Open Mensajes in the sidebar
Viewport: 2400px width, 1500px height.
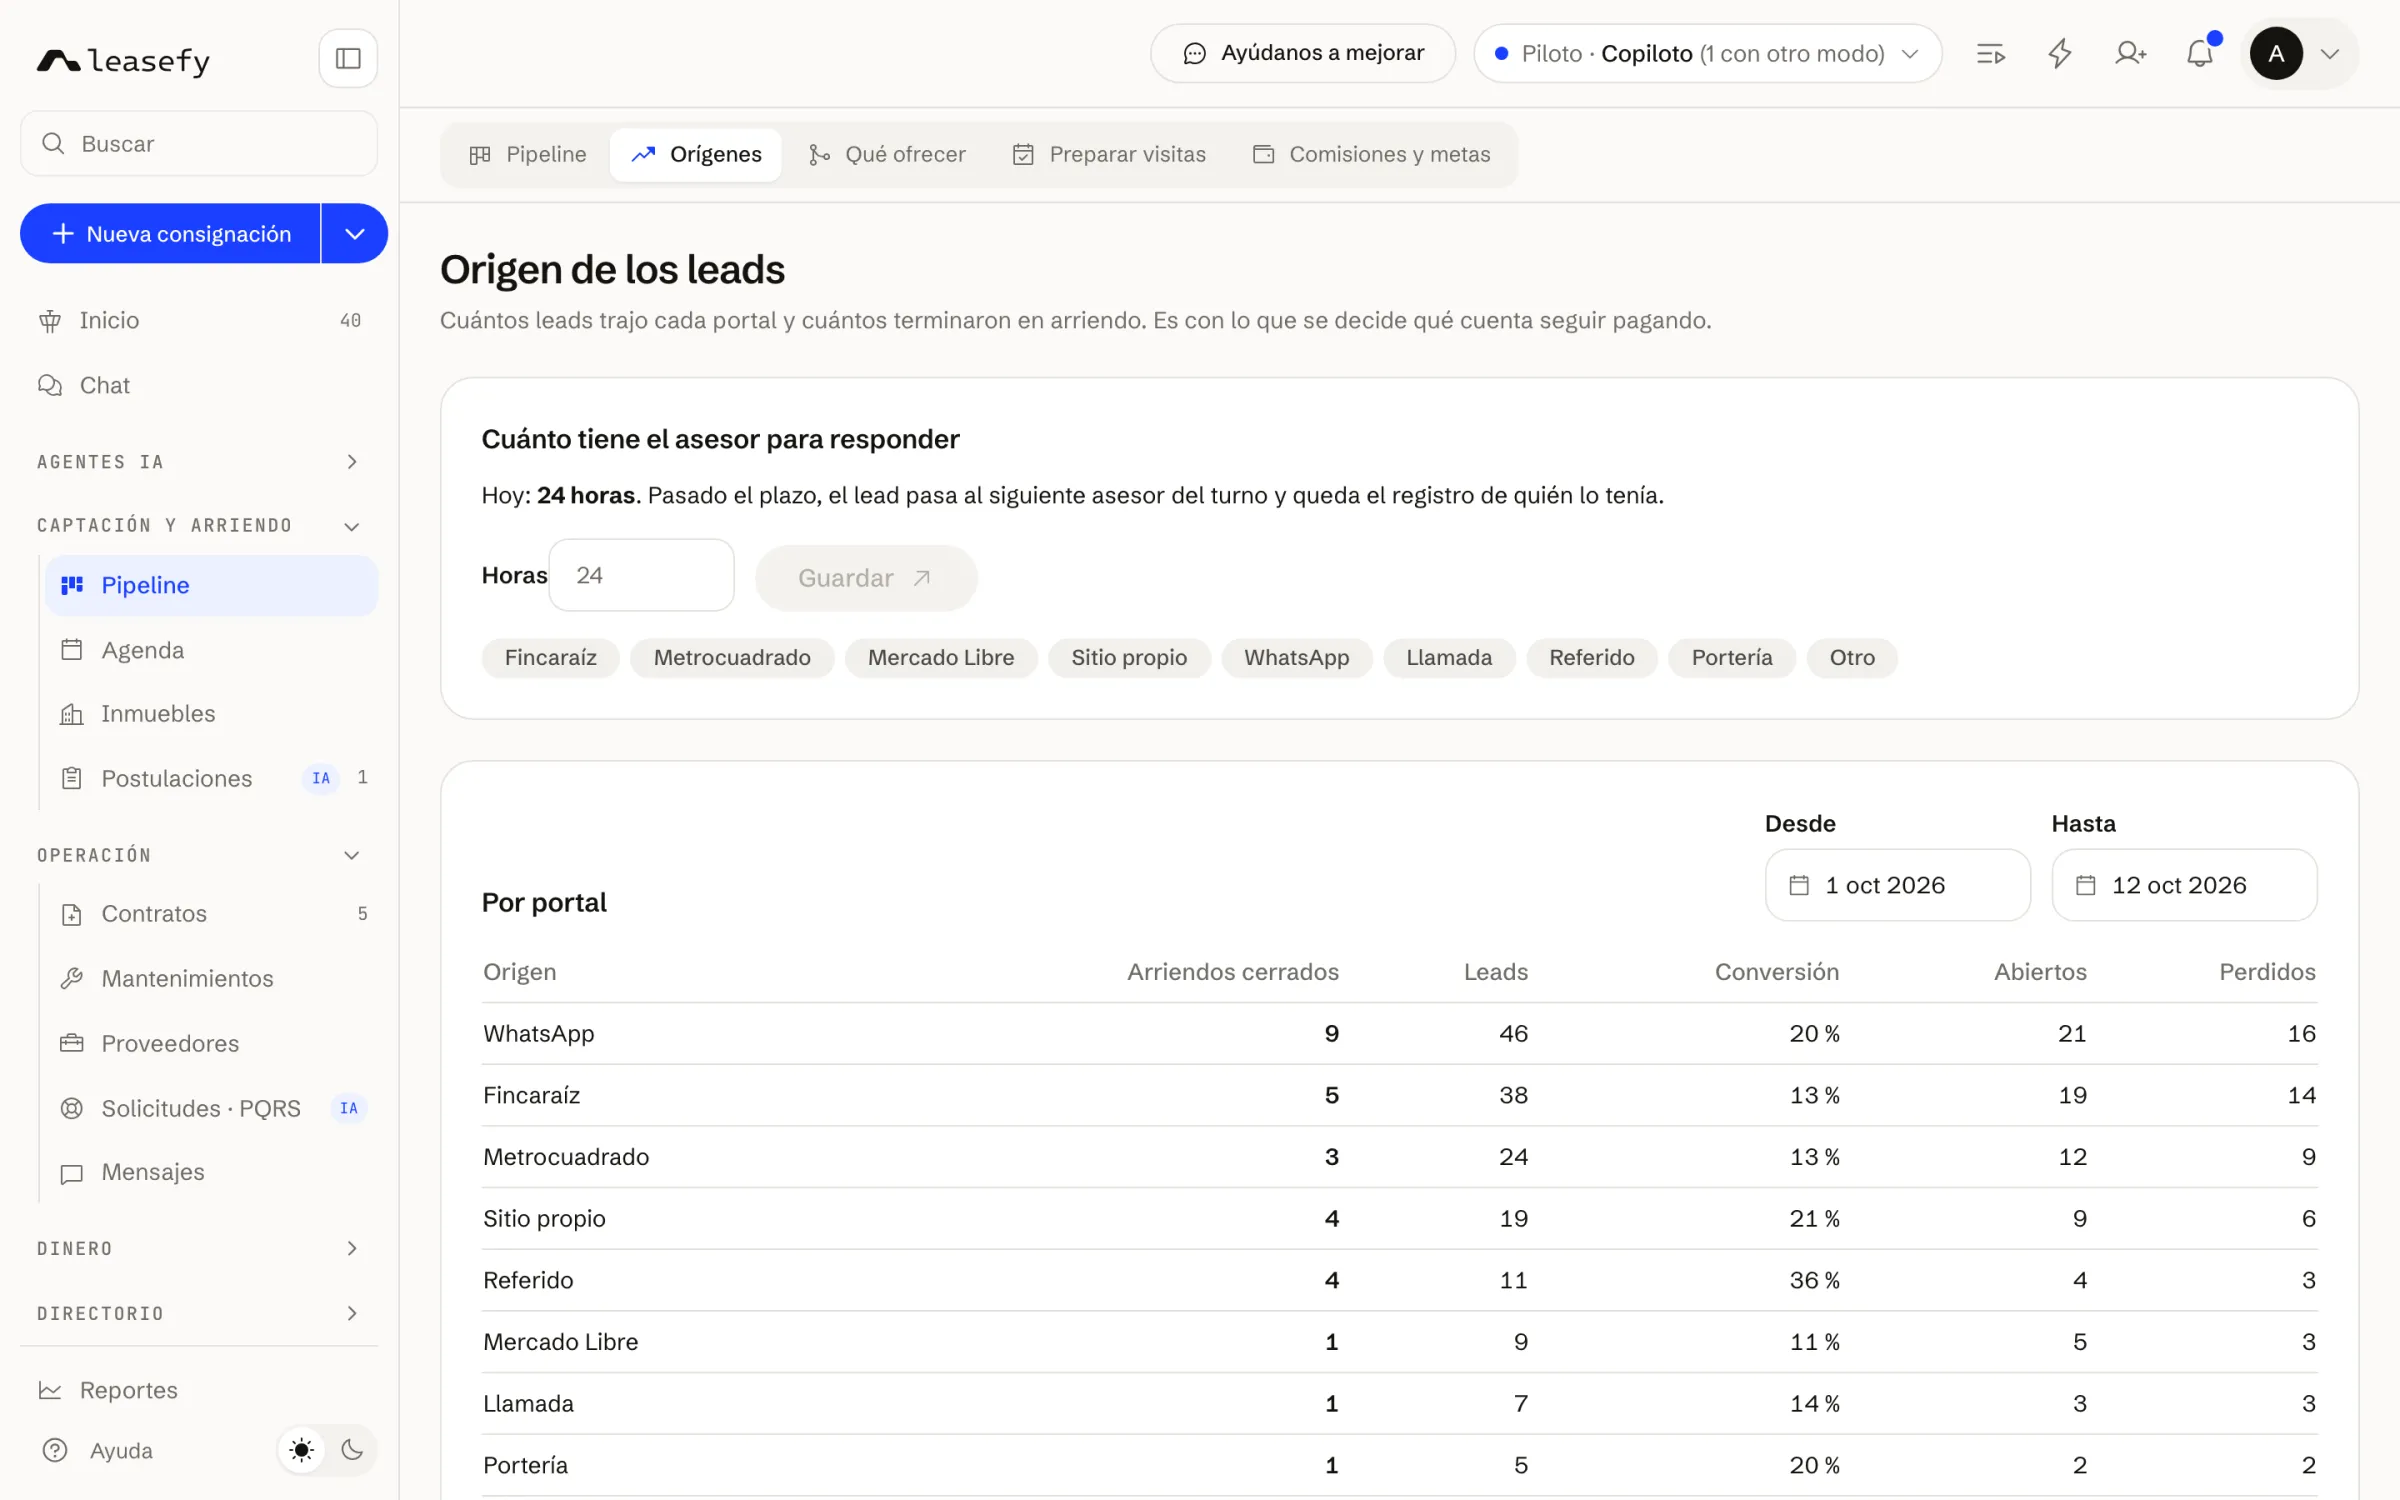coord(211,1172)
